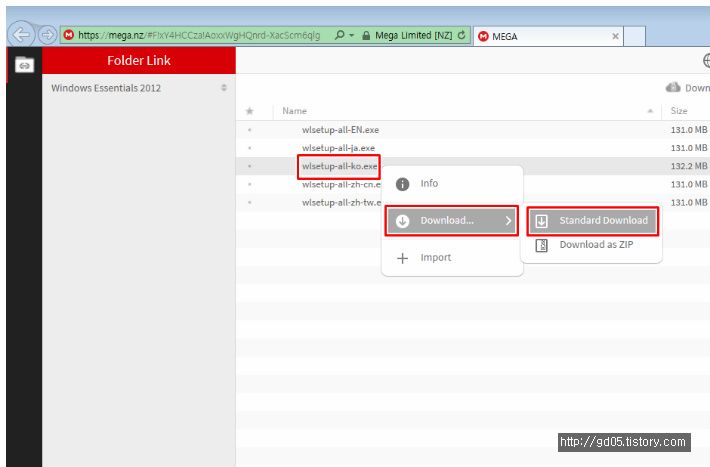Image resolution: width=710 pixels, height=467 pixels.
Task: Select the wlsetup-all-ja.exe file
Action: tap(338, 148)
